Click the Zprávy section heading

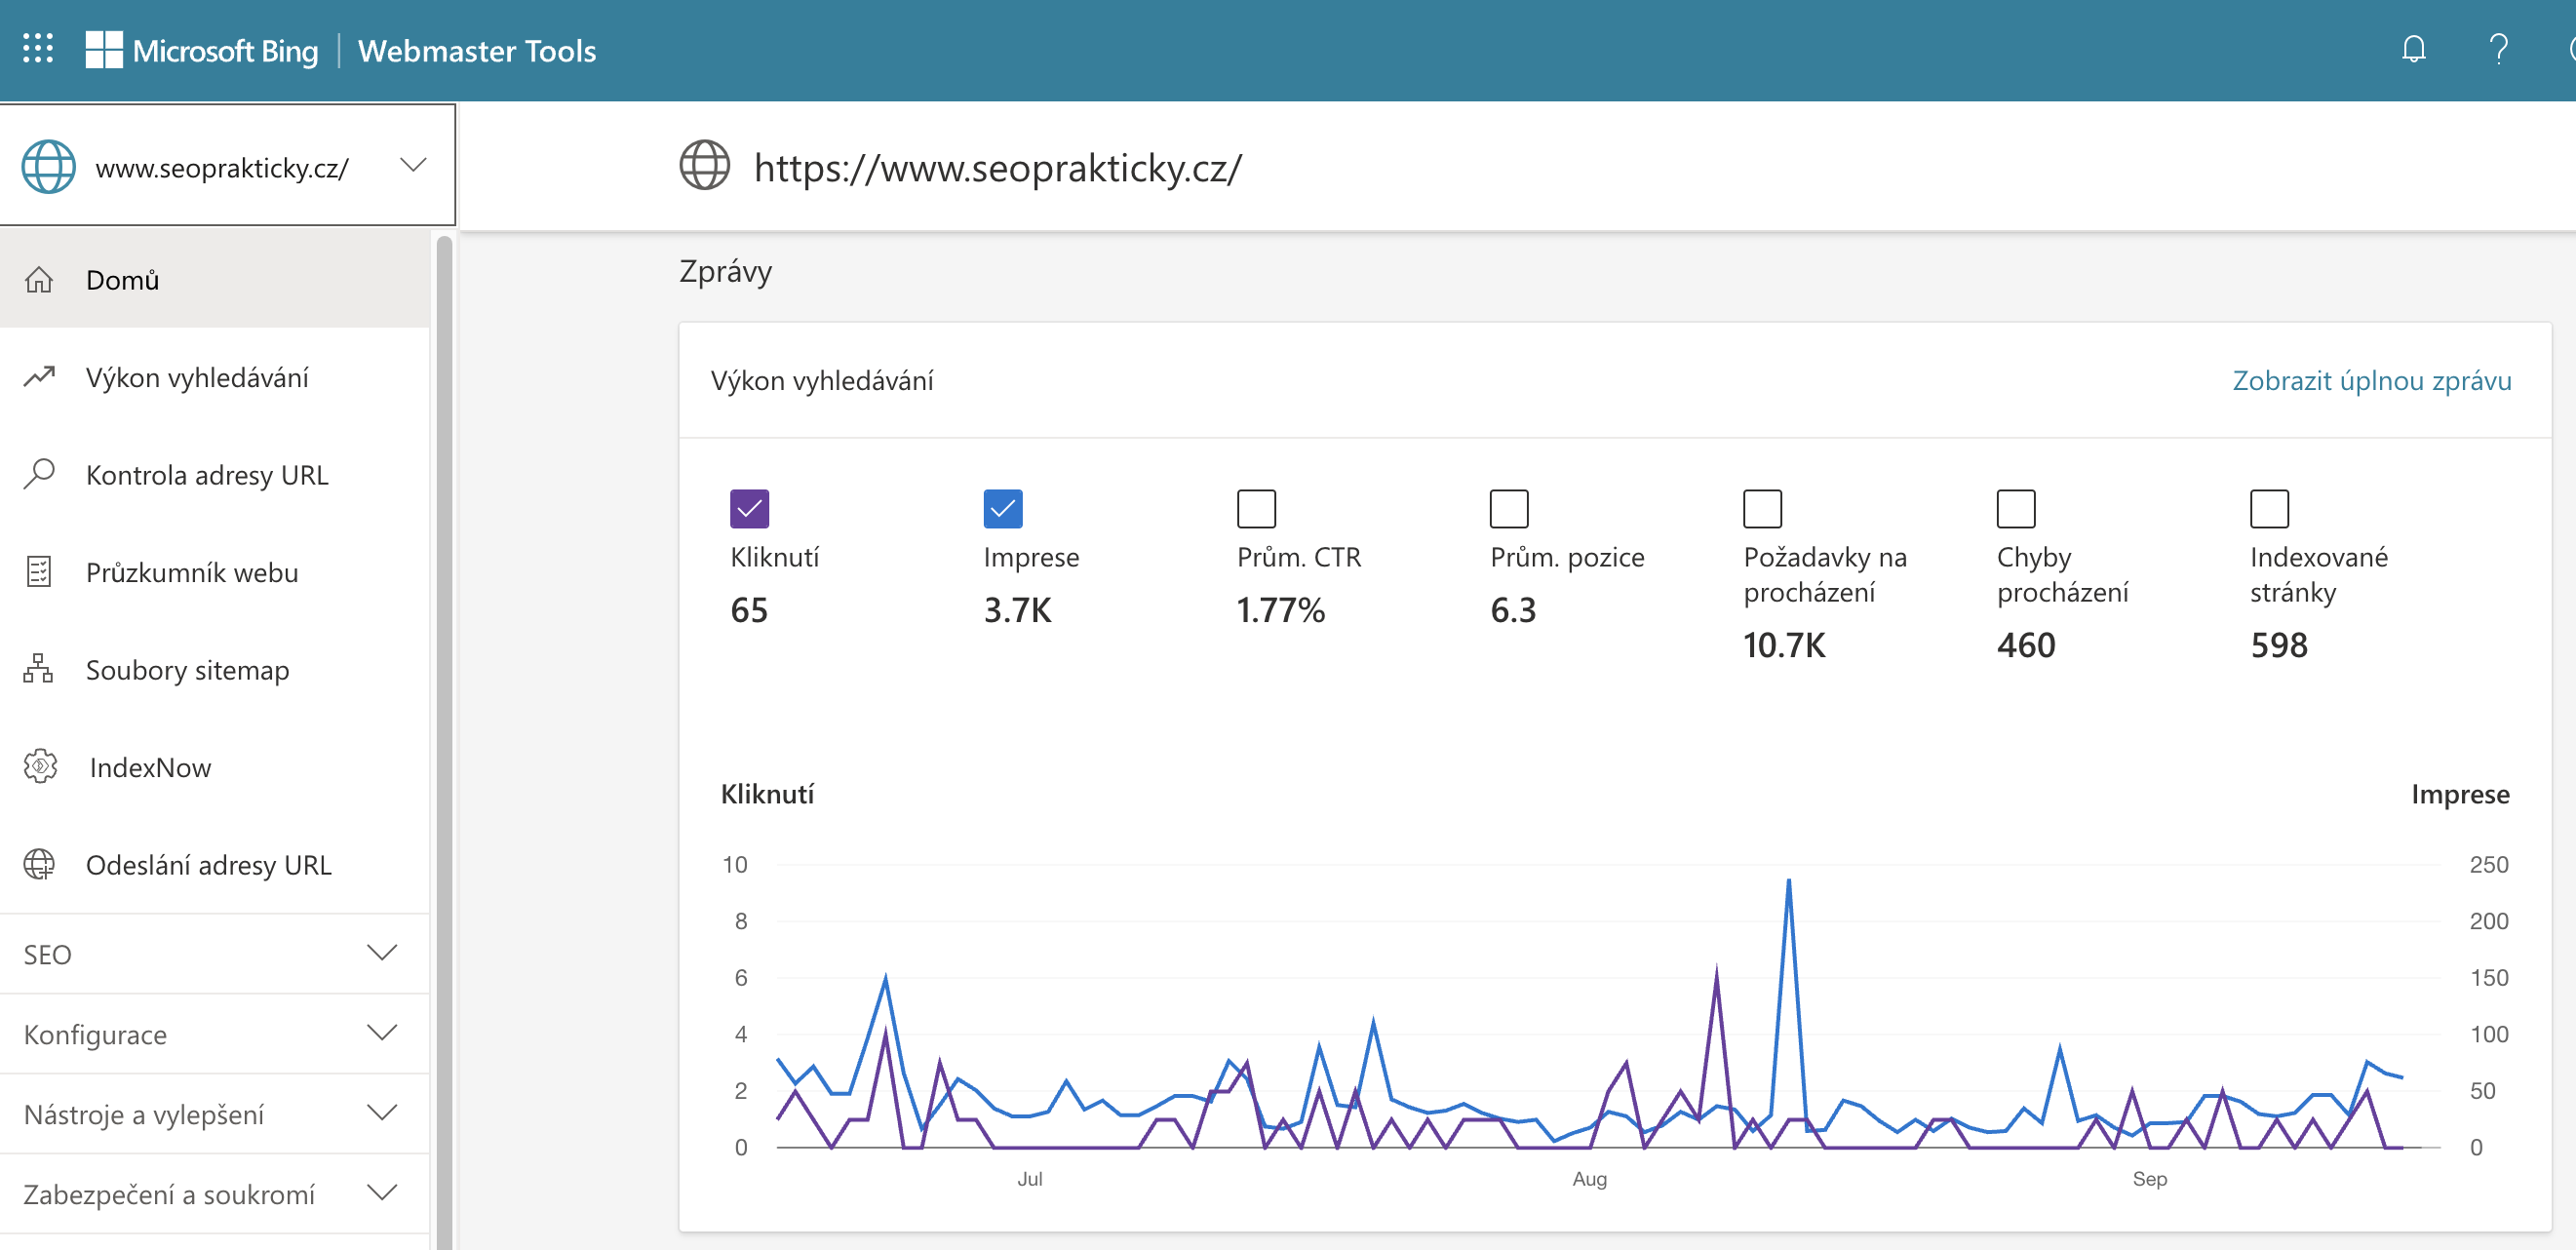[725, 271]
